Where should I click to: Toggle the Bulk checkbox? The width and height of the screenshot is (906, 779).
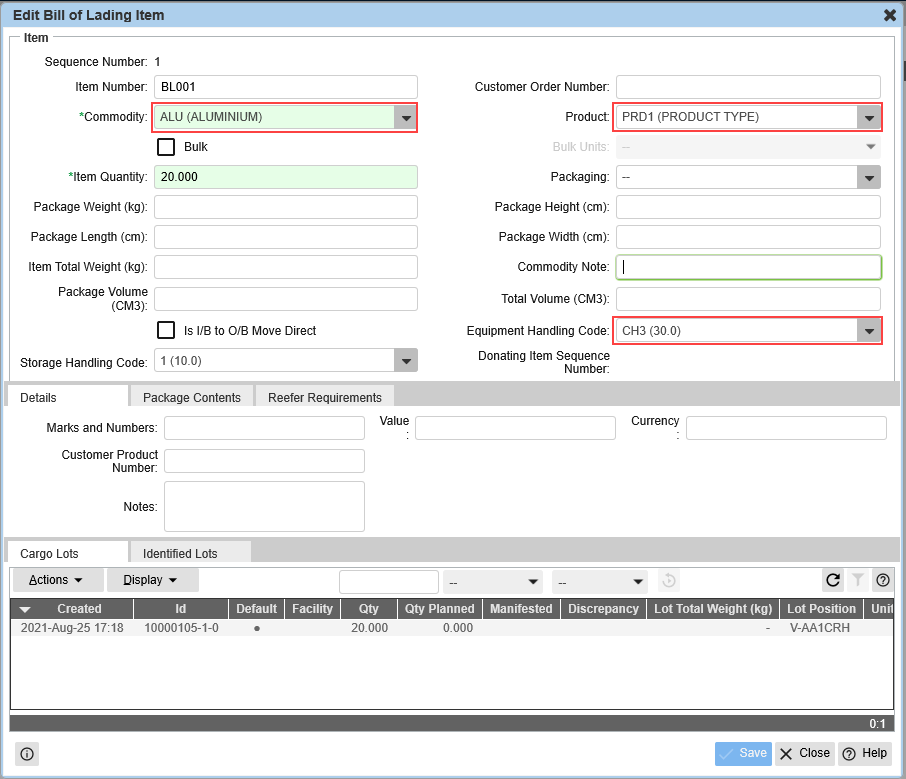pyautogui.click(x=166, y=147)
